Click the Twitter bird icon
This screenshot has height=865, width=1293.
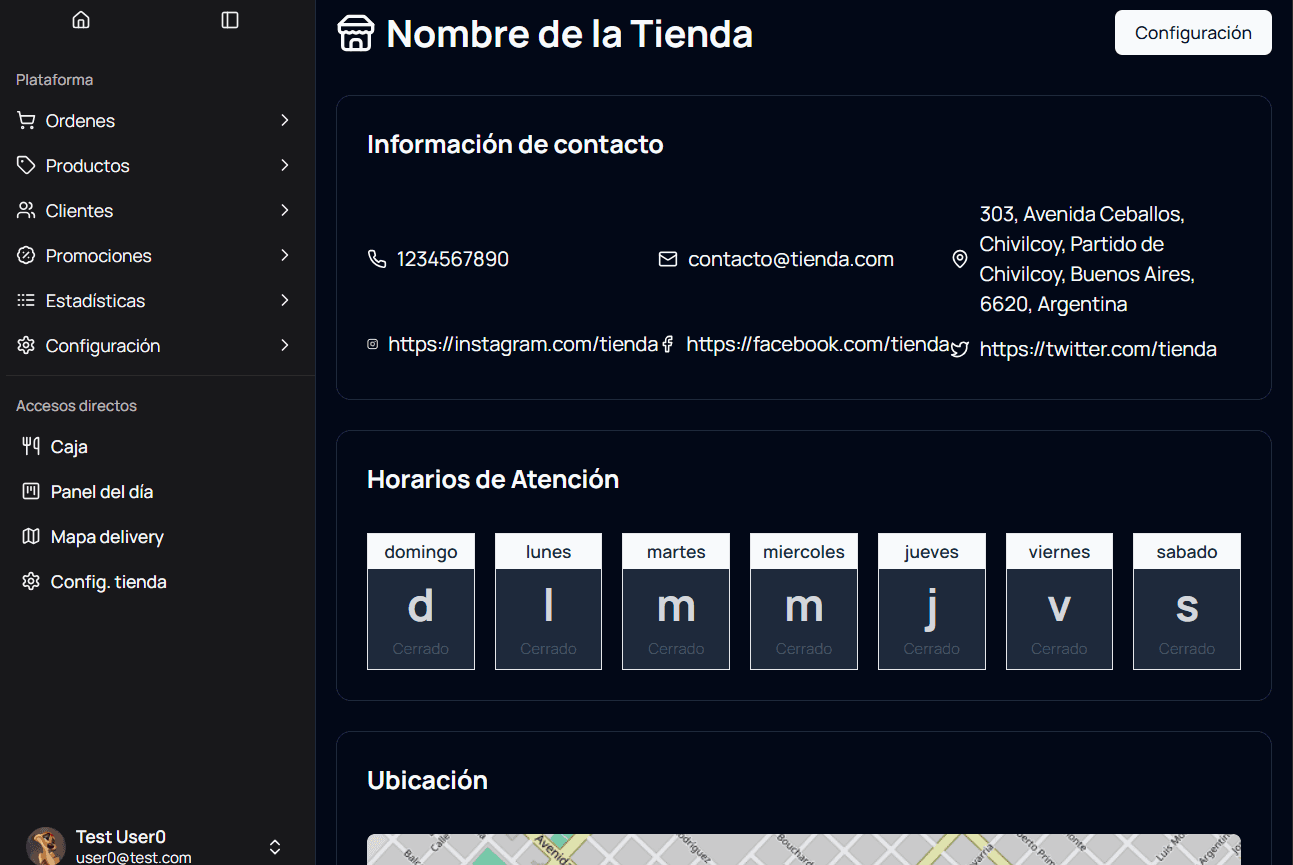tap(960, 349)
